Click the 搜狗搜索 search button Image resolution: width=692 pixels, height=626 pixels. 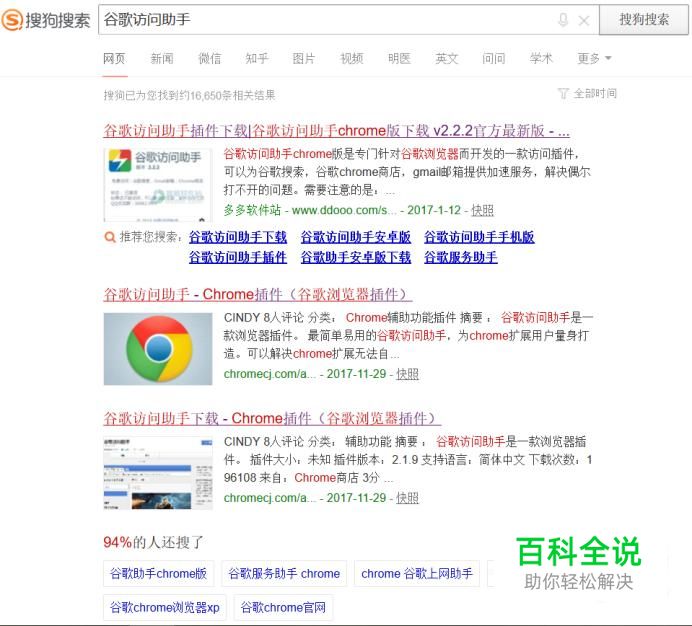coord(643,19)
